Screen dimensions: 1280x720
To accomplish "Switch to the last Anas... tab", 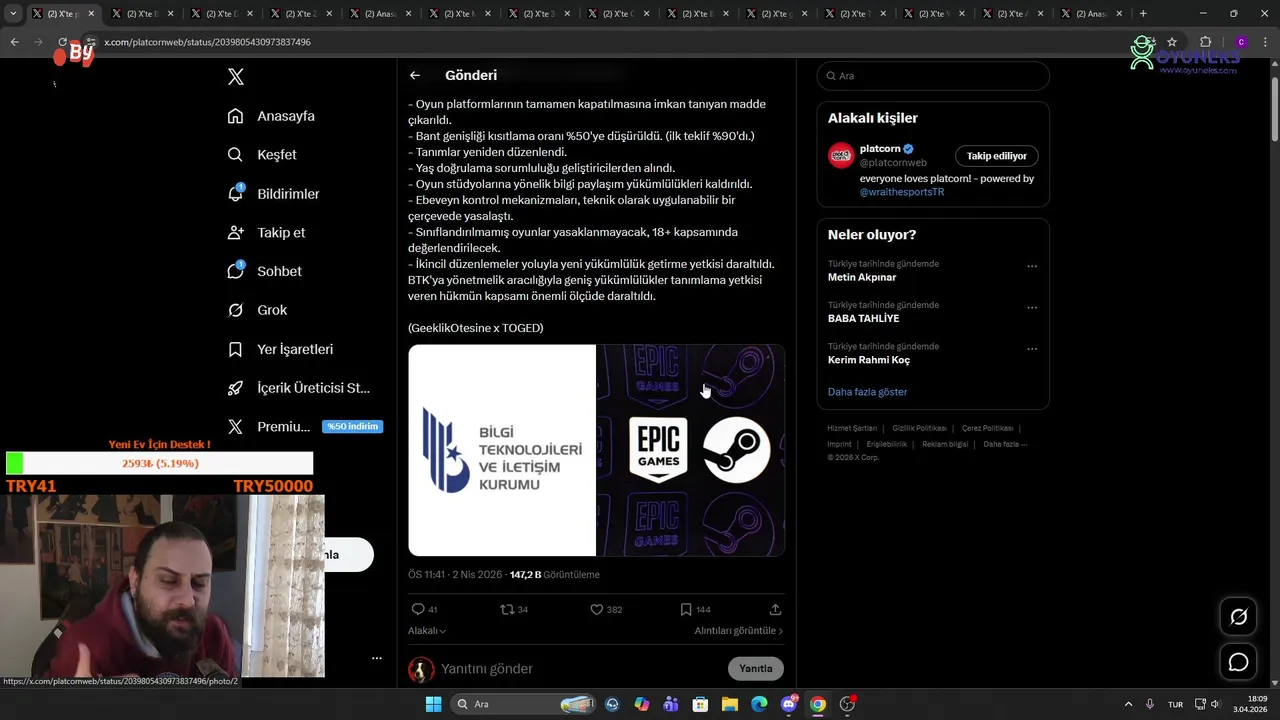I will coord(1092,14).
